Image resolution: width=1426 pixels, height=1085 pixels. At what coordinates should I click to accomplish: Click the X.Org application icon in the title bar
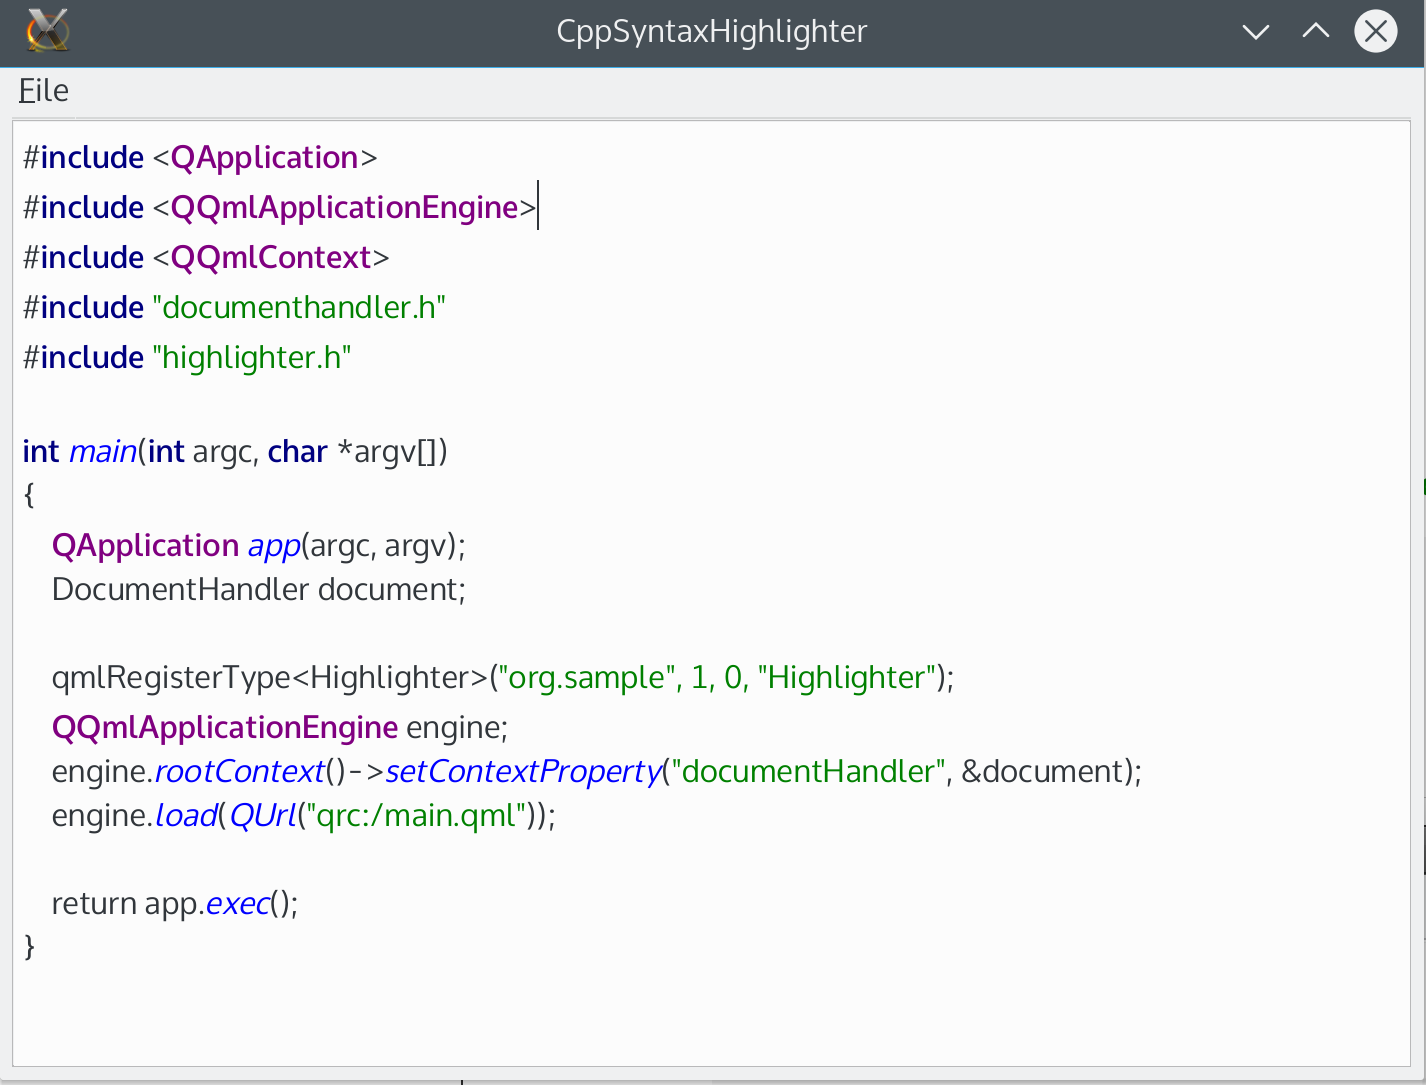44,31
